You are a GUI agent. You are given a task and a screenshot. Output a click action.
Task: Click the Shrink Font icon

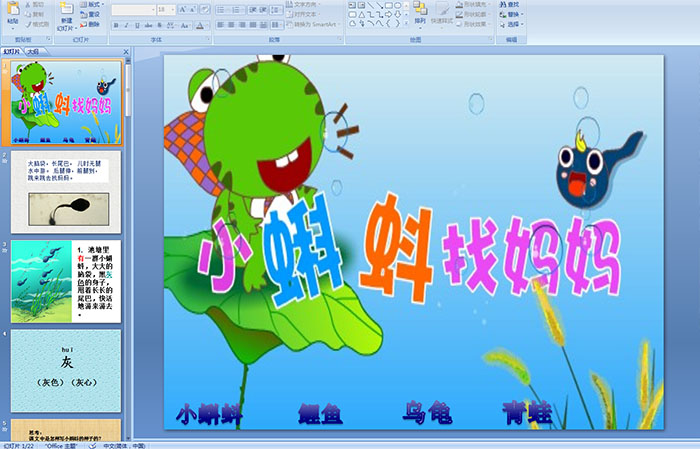click(193, 9)
